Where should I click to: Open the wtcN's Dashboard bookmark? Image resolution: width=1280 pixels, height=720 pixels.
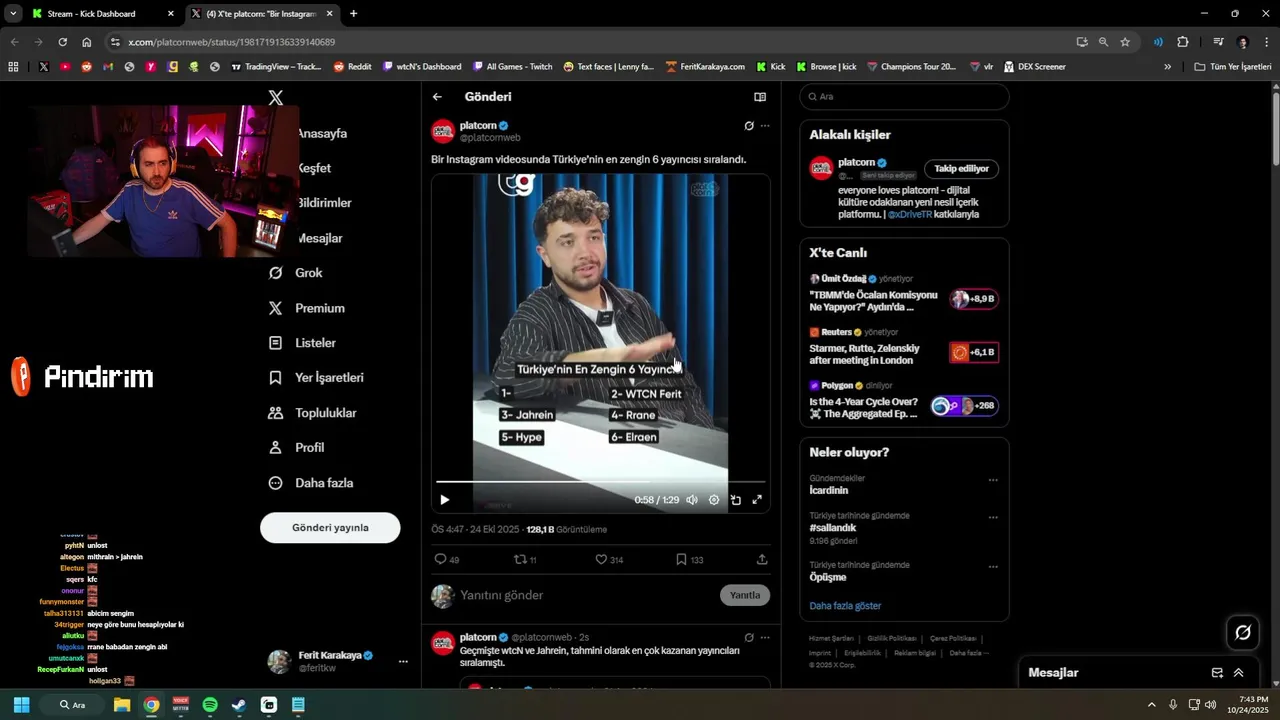[x=422, y=67]
